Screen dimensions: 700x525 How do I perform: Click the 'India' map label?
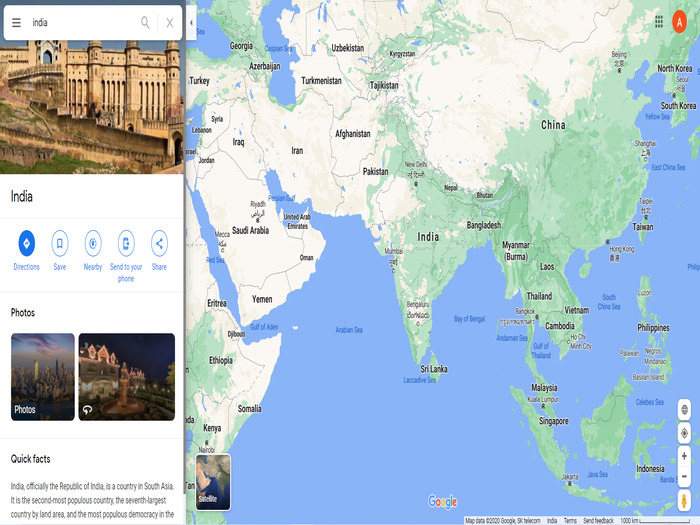pos(428,237)
